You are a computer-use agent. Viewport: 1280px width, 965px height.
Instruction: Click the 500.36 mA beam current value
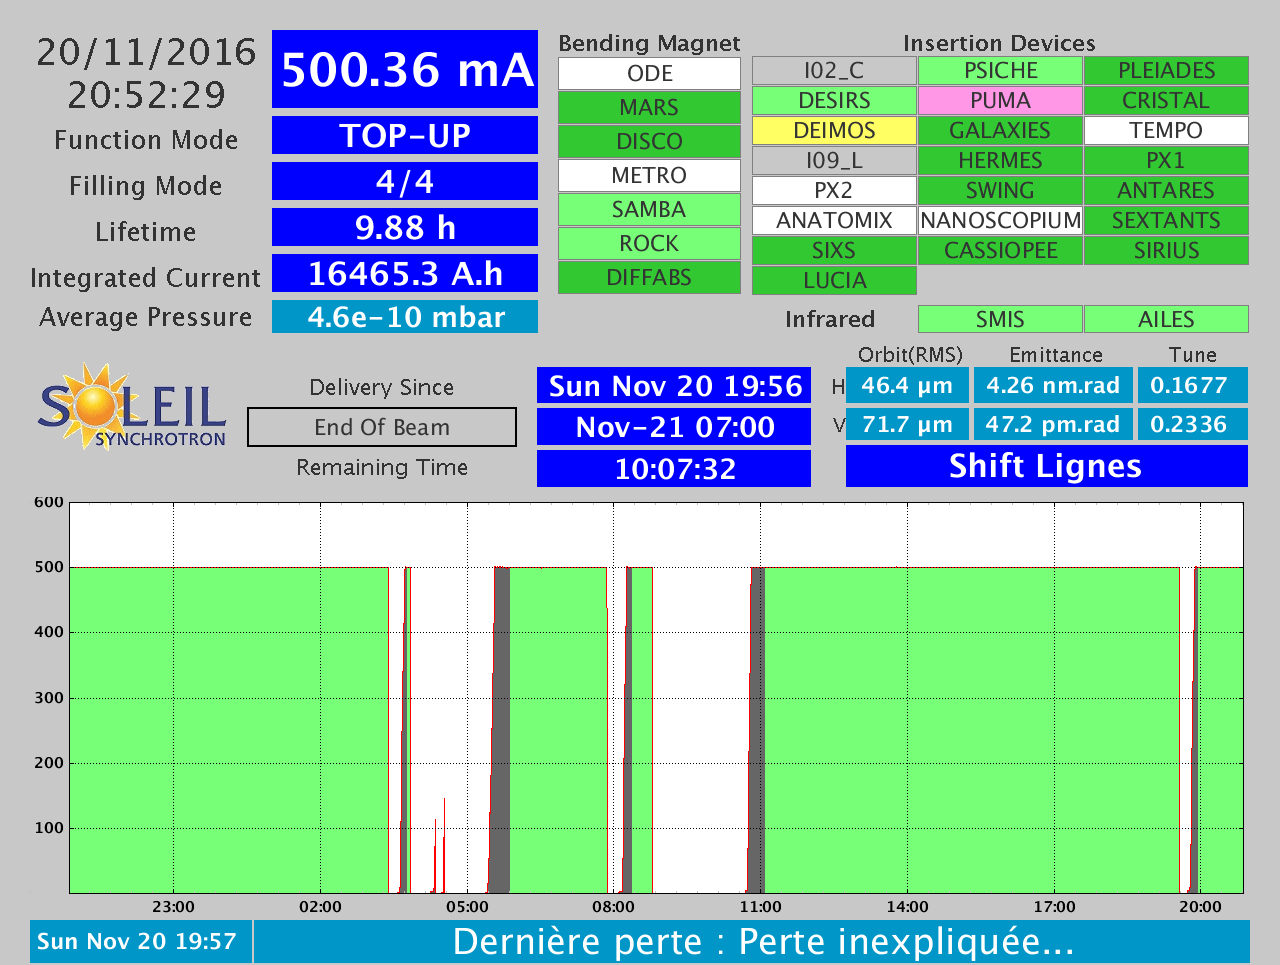(x=405, y=69)
